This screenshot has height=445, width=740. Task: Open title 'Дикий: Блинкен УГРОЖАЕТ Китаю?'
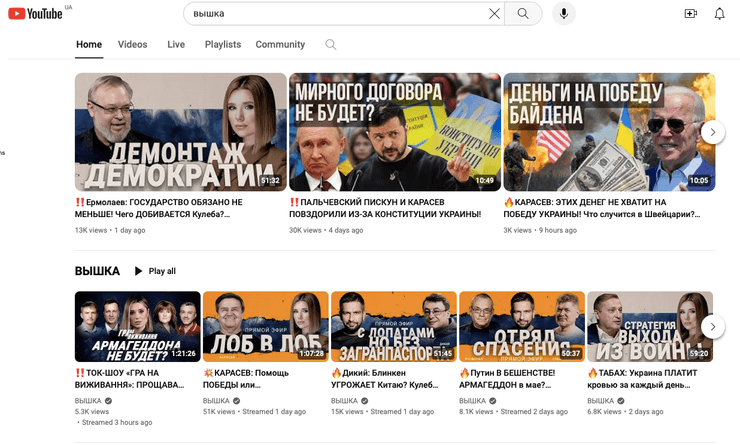tap(385, 379)
